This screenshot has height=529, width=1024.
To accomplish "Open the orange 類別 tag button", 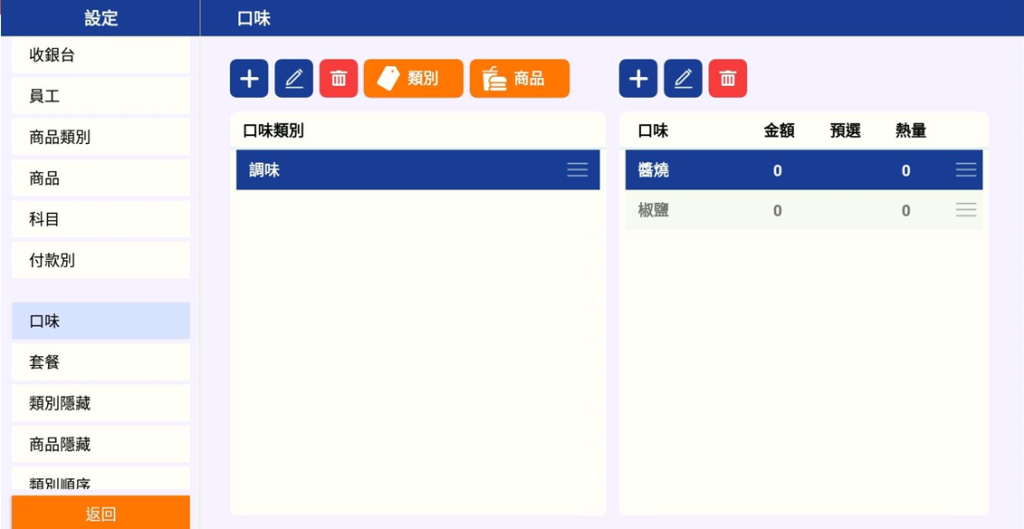I will pos(413,78).
